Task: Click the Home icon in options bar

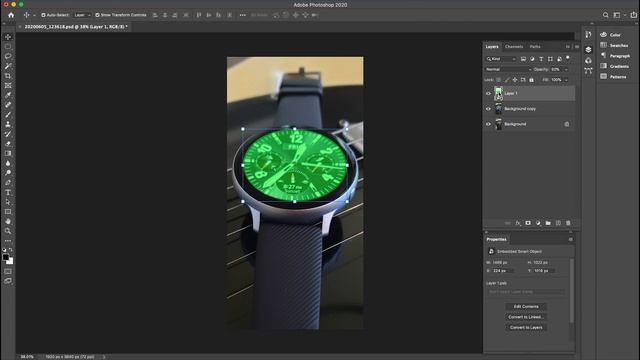Action: [11, 15]
